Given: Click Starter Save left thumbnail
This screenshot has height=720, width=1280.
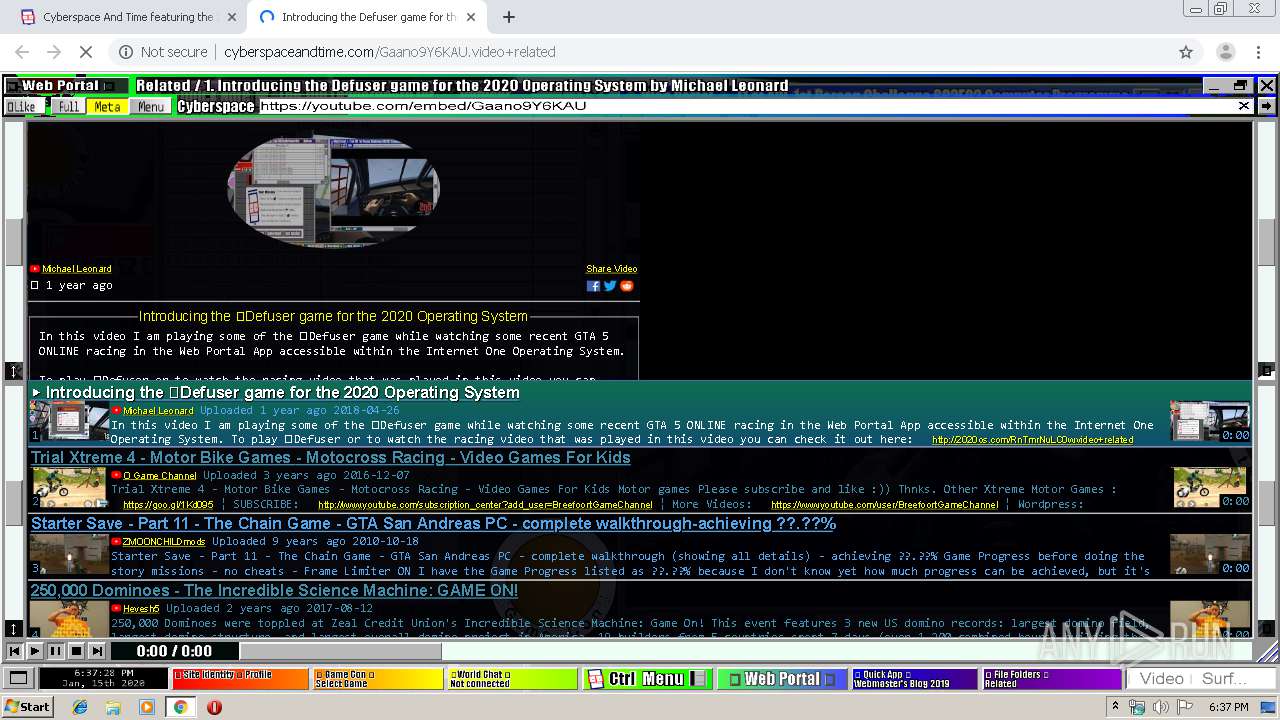Looking at the screenshot, I should coord(68,554).
